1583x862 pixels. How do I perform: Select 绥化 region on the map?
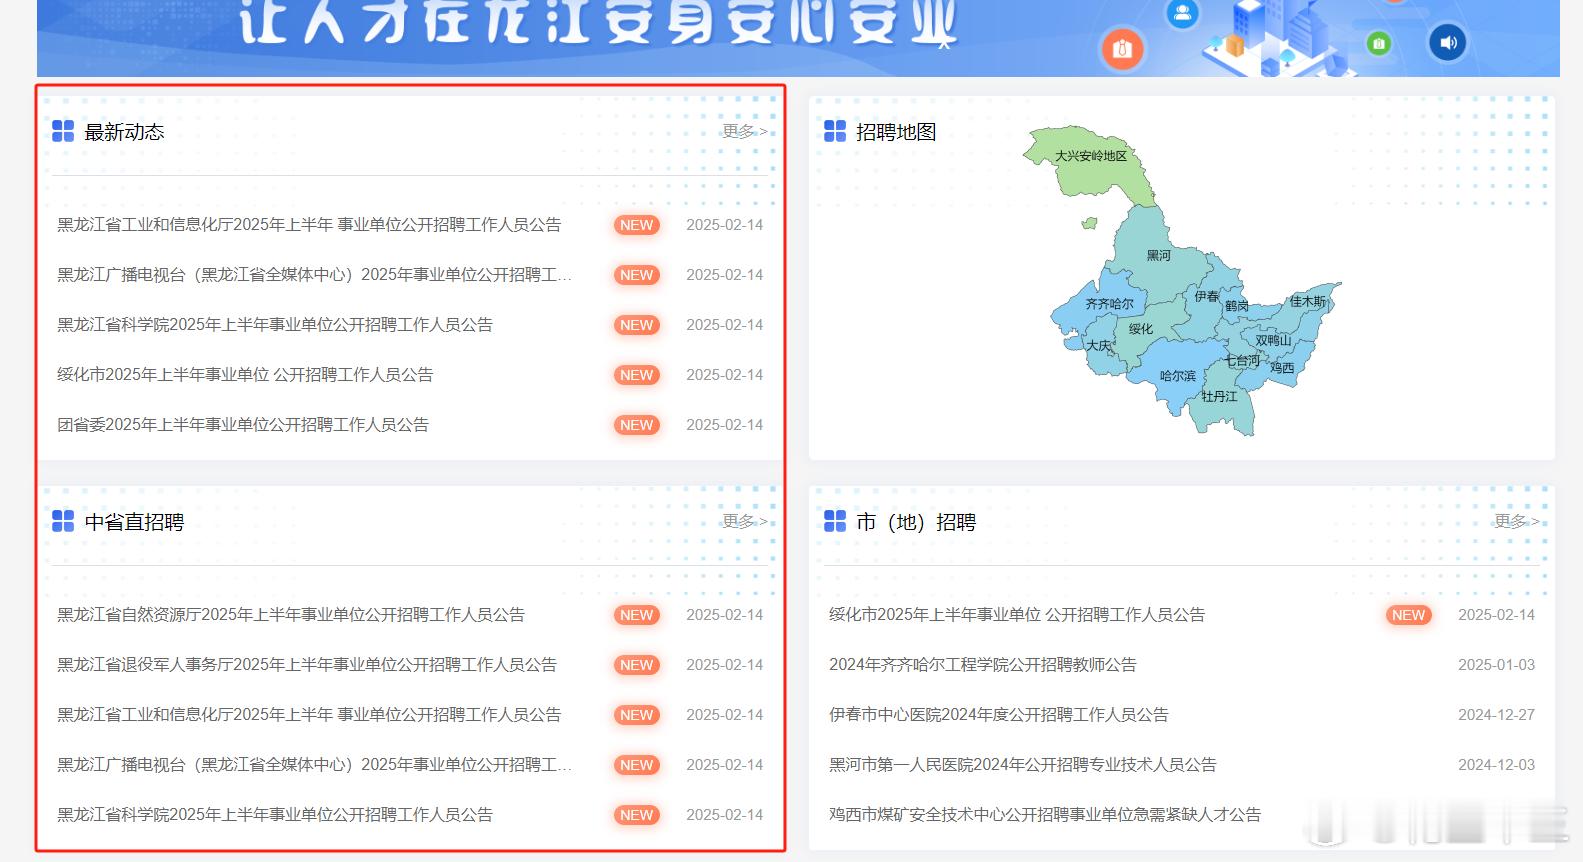pos(1141,329)
